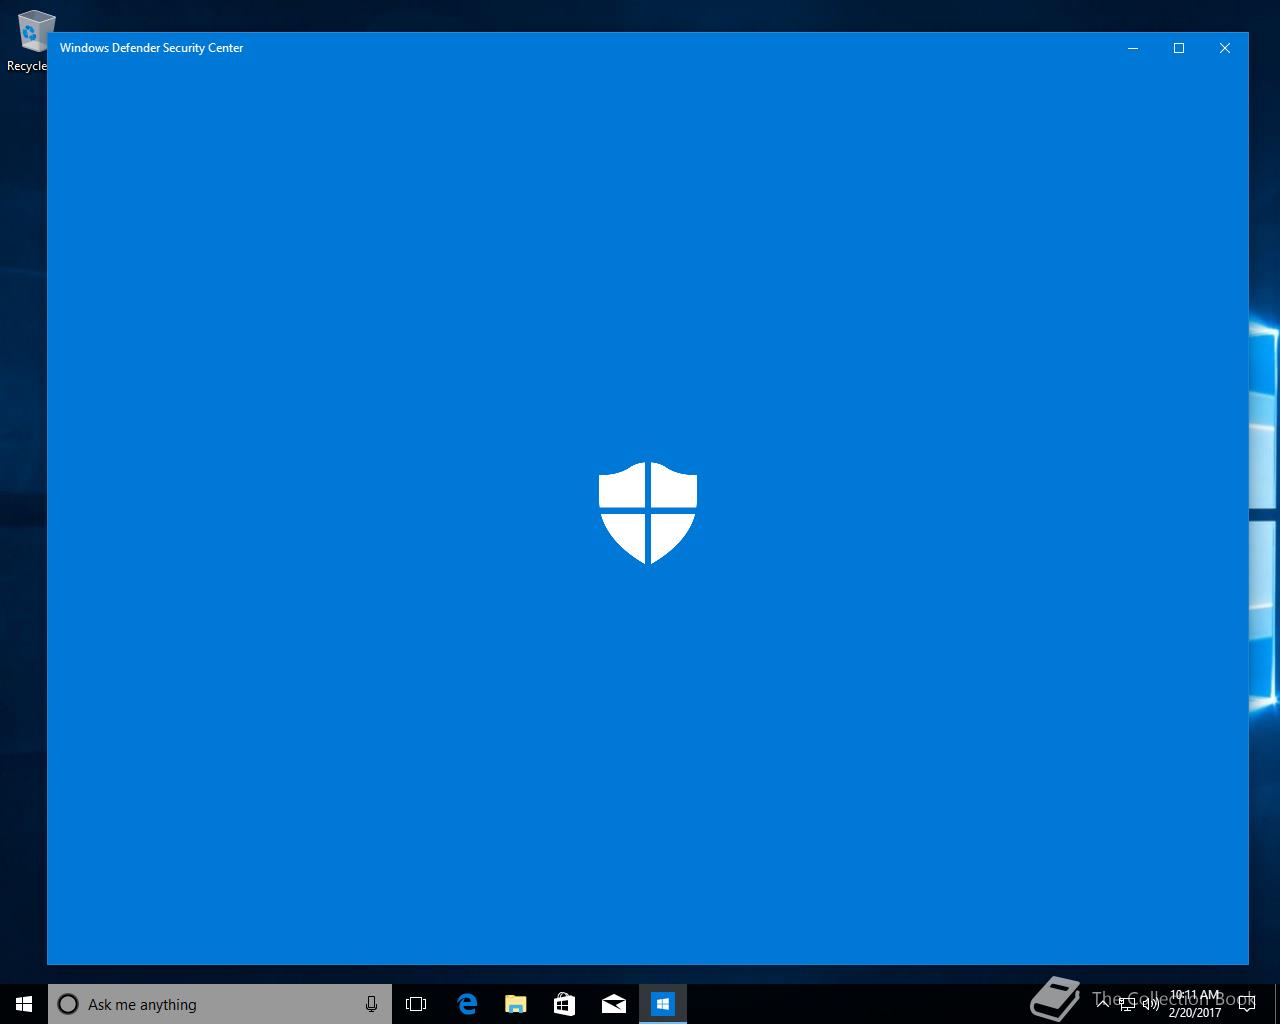Click the taskbar clock showing 2/20/2017
Image resolution: width=1280 pixels, height=1024 pixels.
1195,1004
